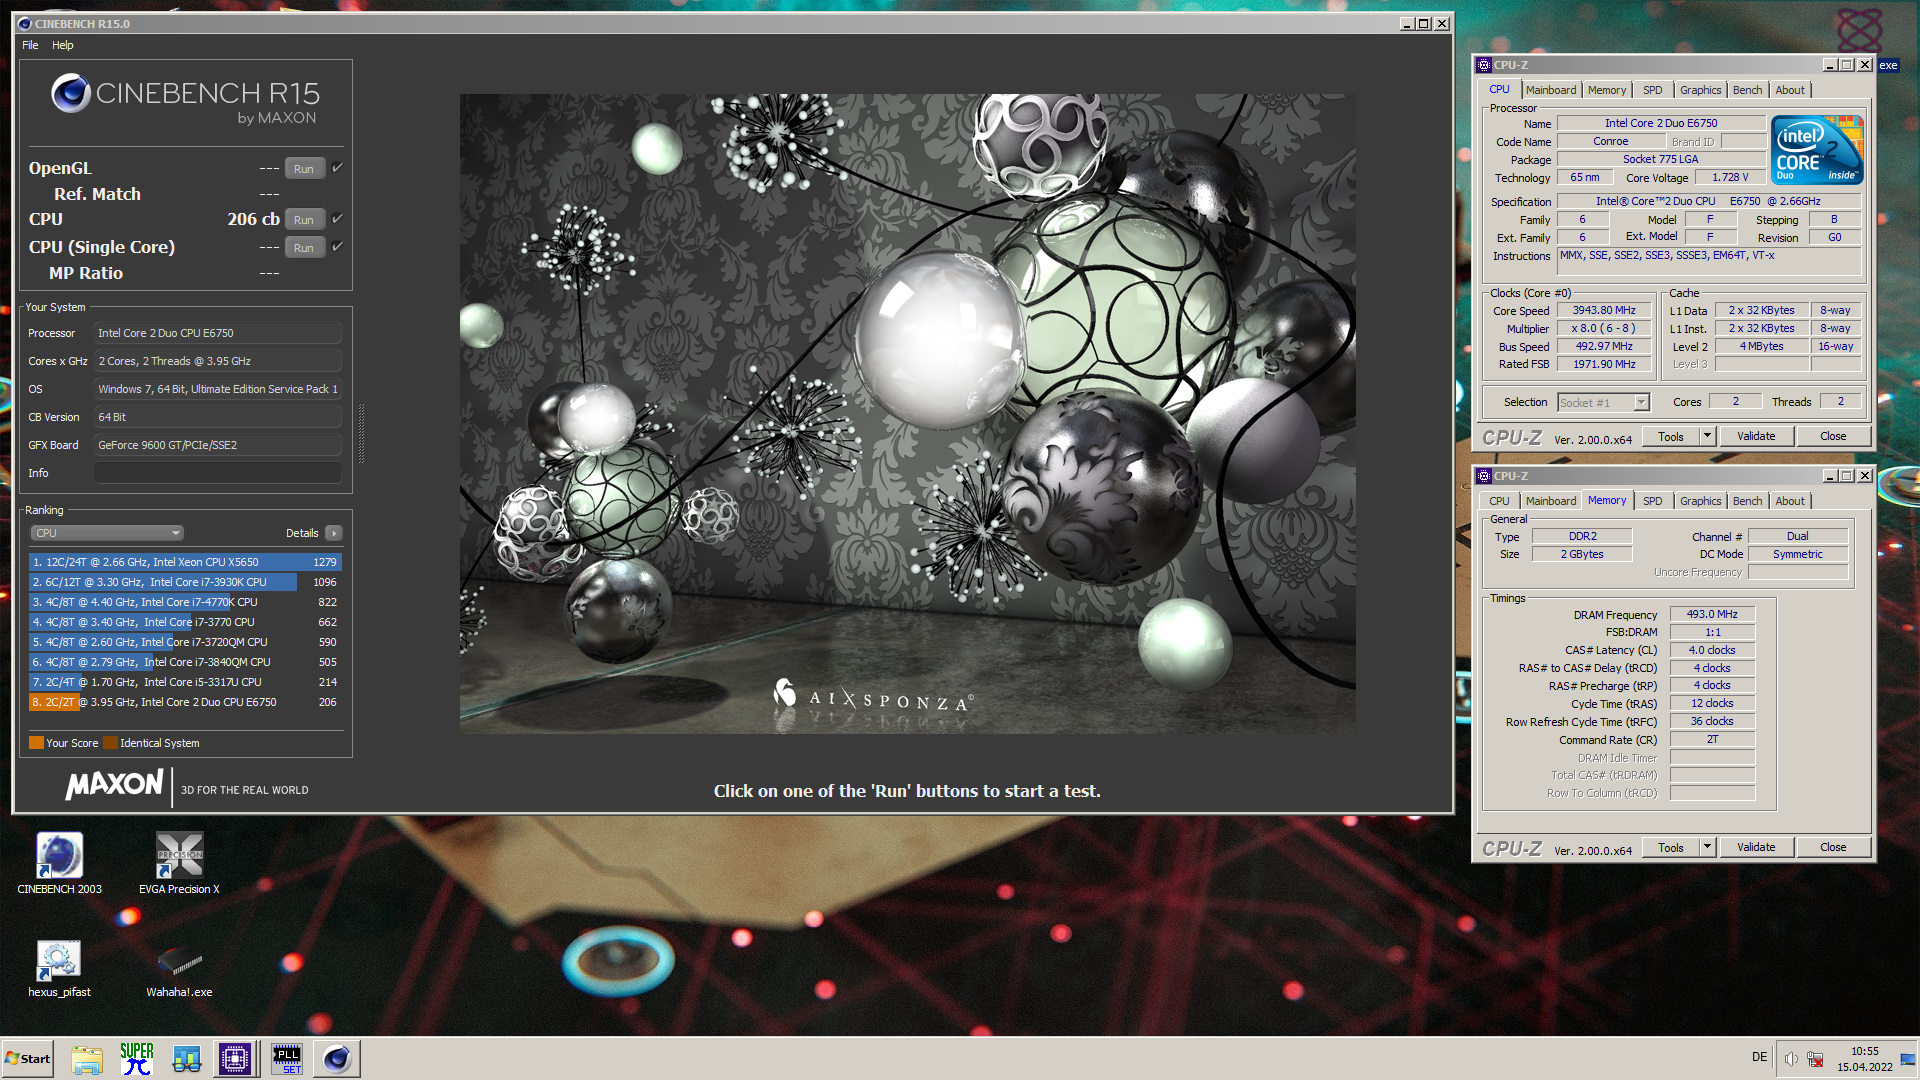Open CINEBENCH 2003 desktop shortcut
The height and width of the screenshot is (1080, 1920).
click(x=59, y=863)
